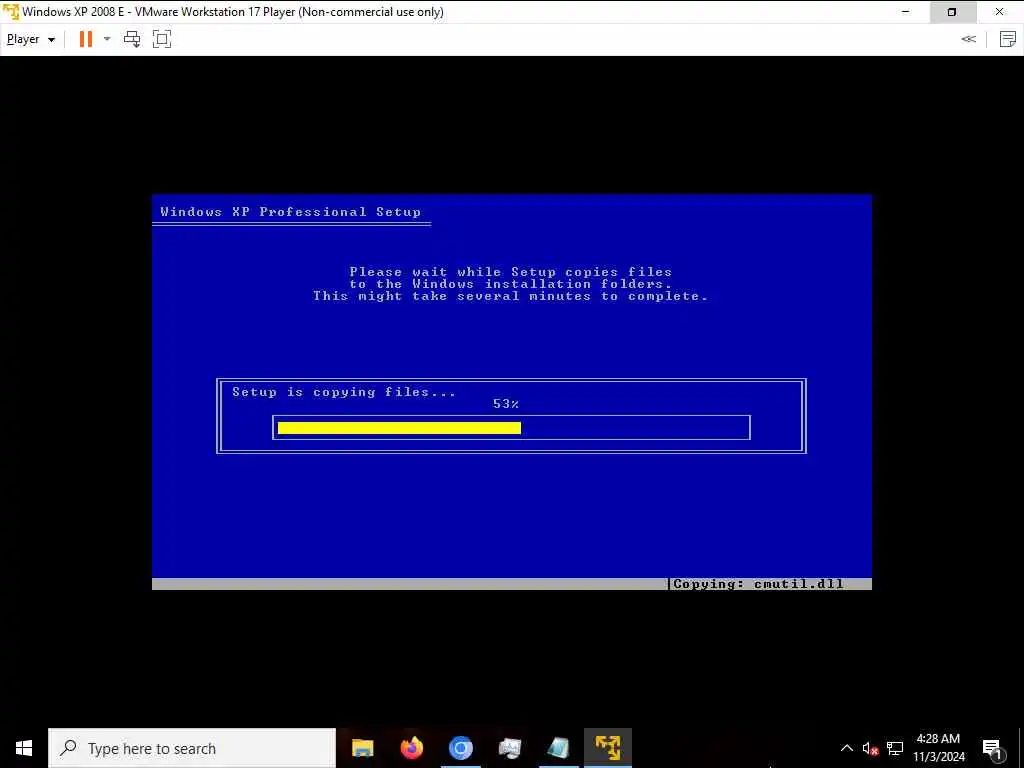Restore down the VMware Player window
Screen dimensions: 1024x768
(x=952, y=12)
